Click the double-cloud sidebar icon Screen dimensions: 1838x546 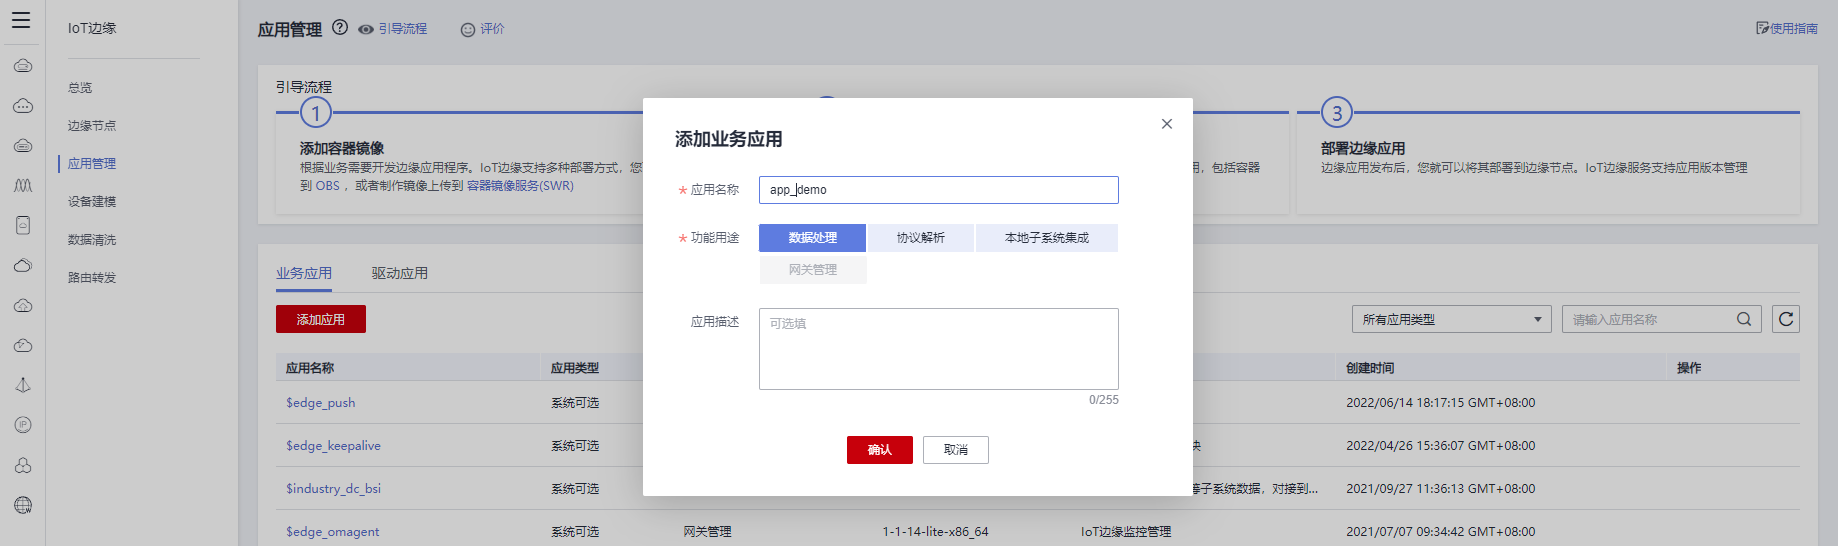click(x=23, y=265)
